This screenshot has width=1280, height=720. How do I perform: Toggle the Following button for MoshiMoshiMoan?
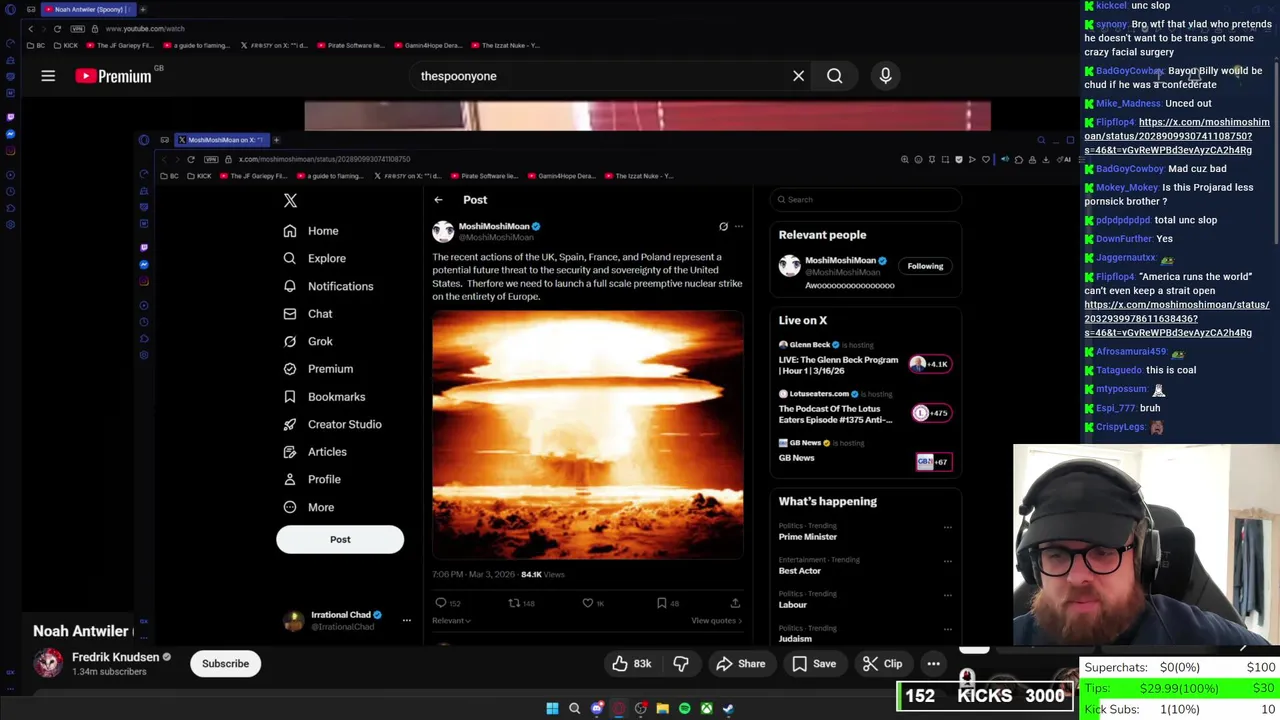925,266
